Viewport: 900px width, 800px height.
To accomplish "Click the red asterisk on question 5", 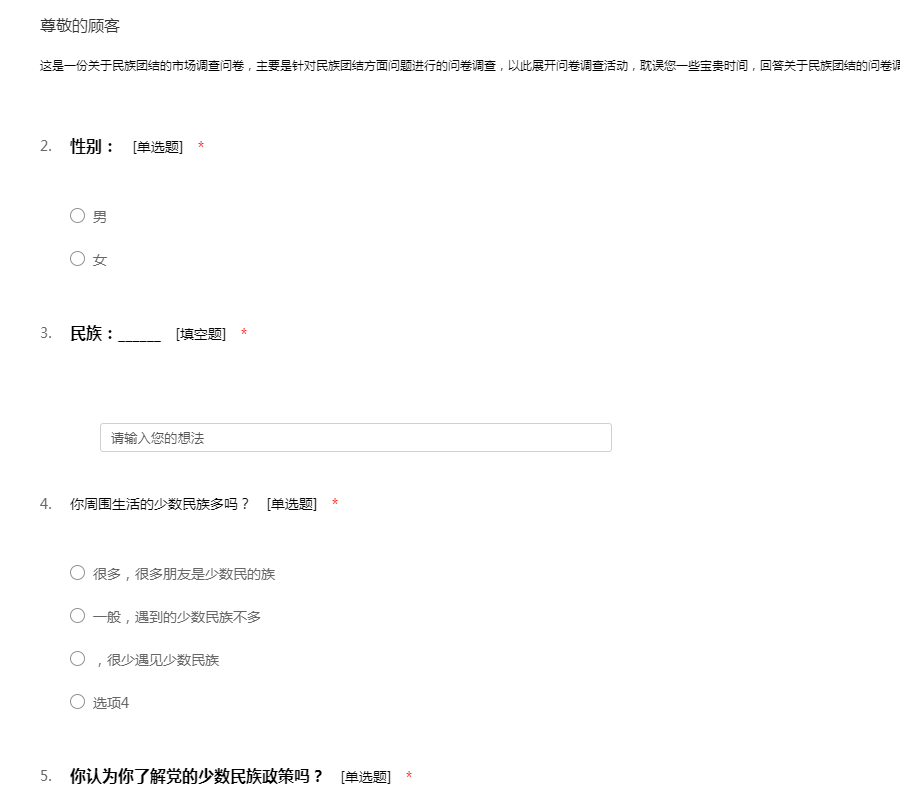I will [x=409, y=777].
